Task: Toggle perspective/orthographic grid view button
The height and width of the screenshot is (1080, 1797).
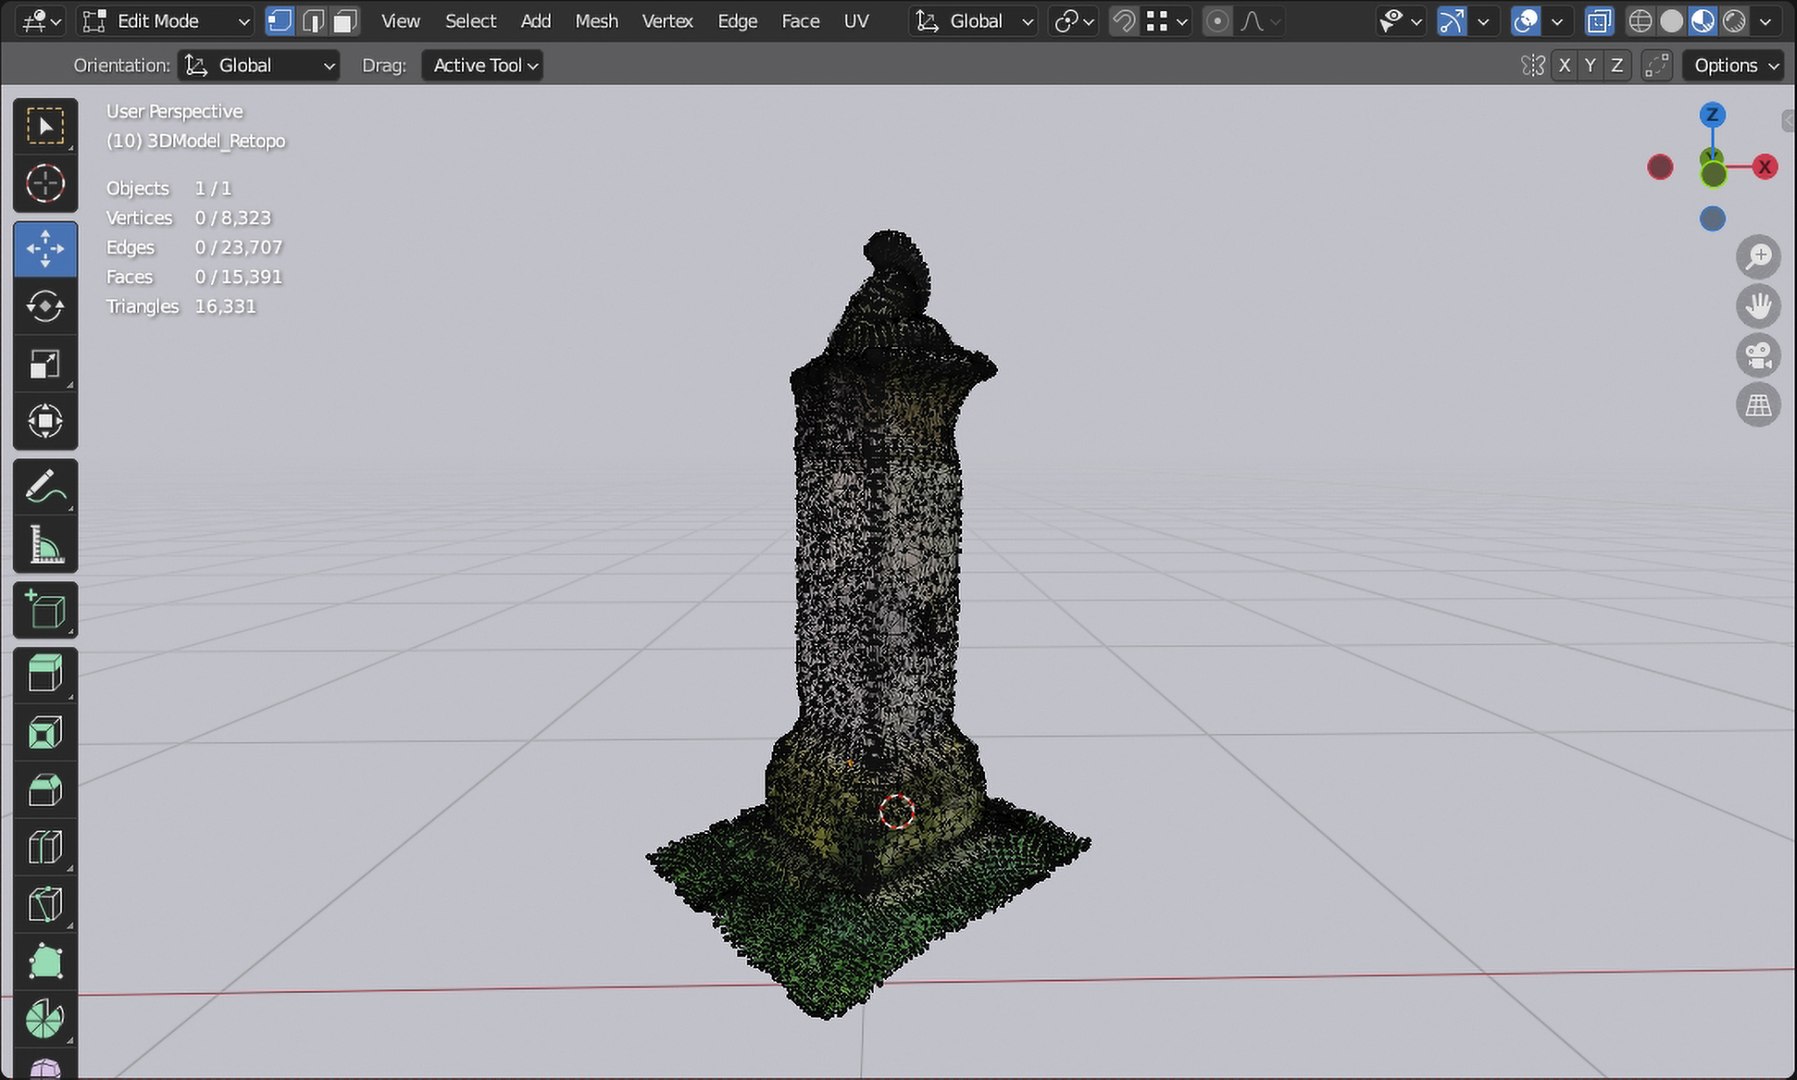Action: pos(1758,404)
